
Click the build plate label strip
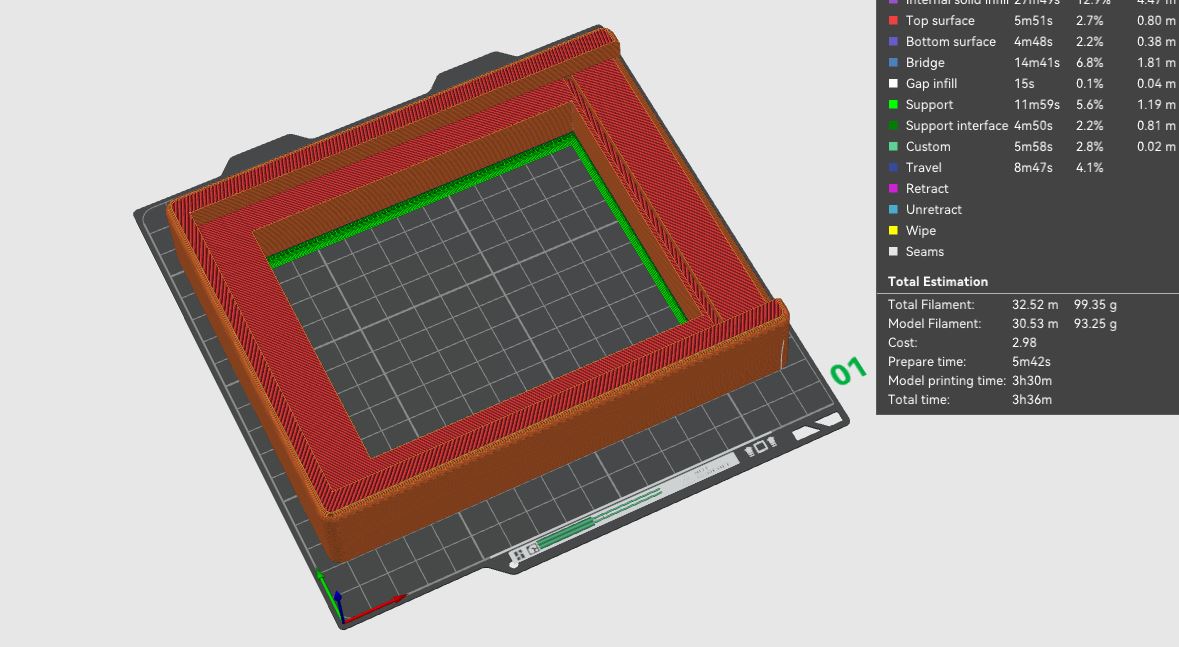click(600, 510)
